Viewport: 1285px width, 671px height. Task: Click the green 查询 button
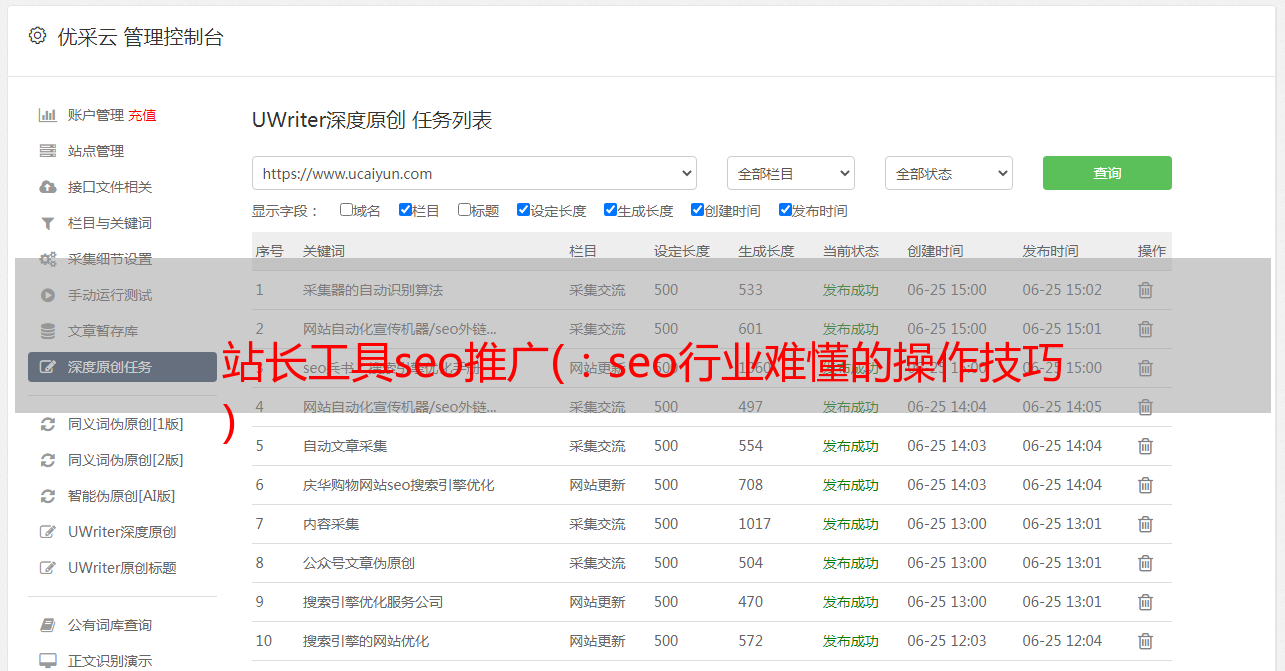(x=1107, y=173)
